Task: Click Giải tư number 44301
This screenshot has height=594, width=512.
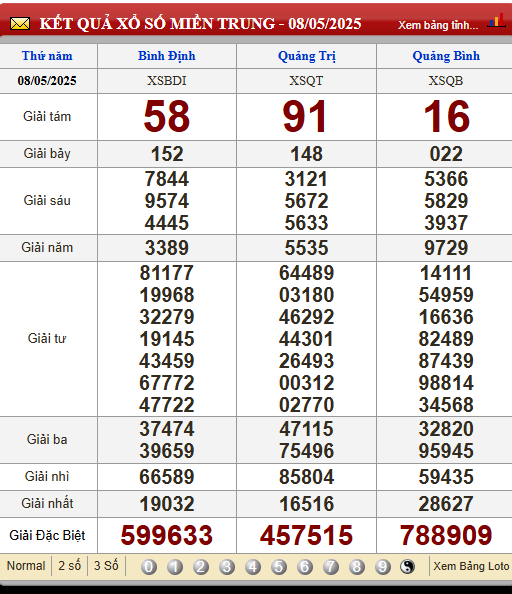Action: [306, 339]
